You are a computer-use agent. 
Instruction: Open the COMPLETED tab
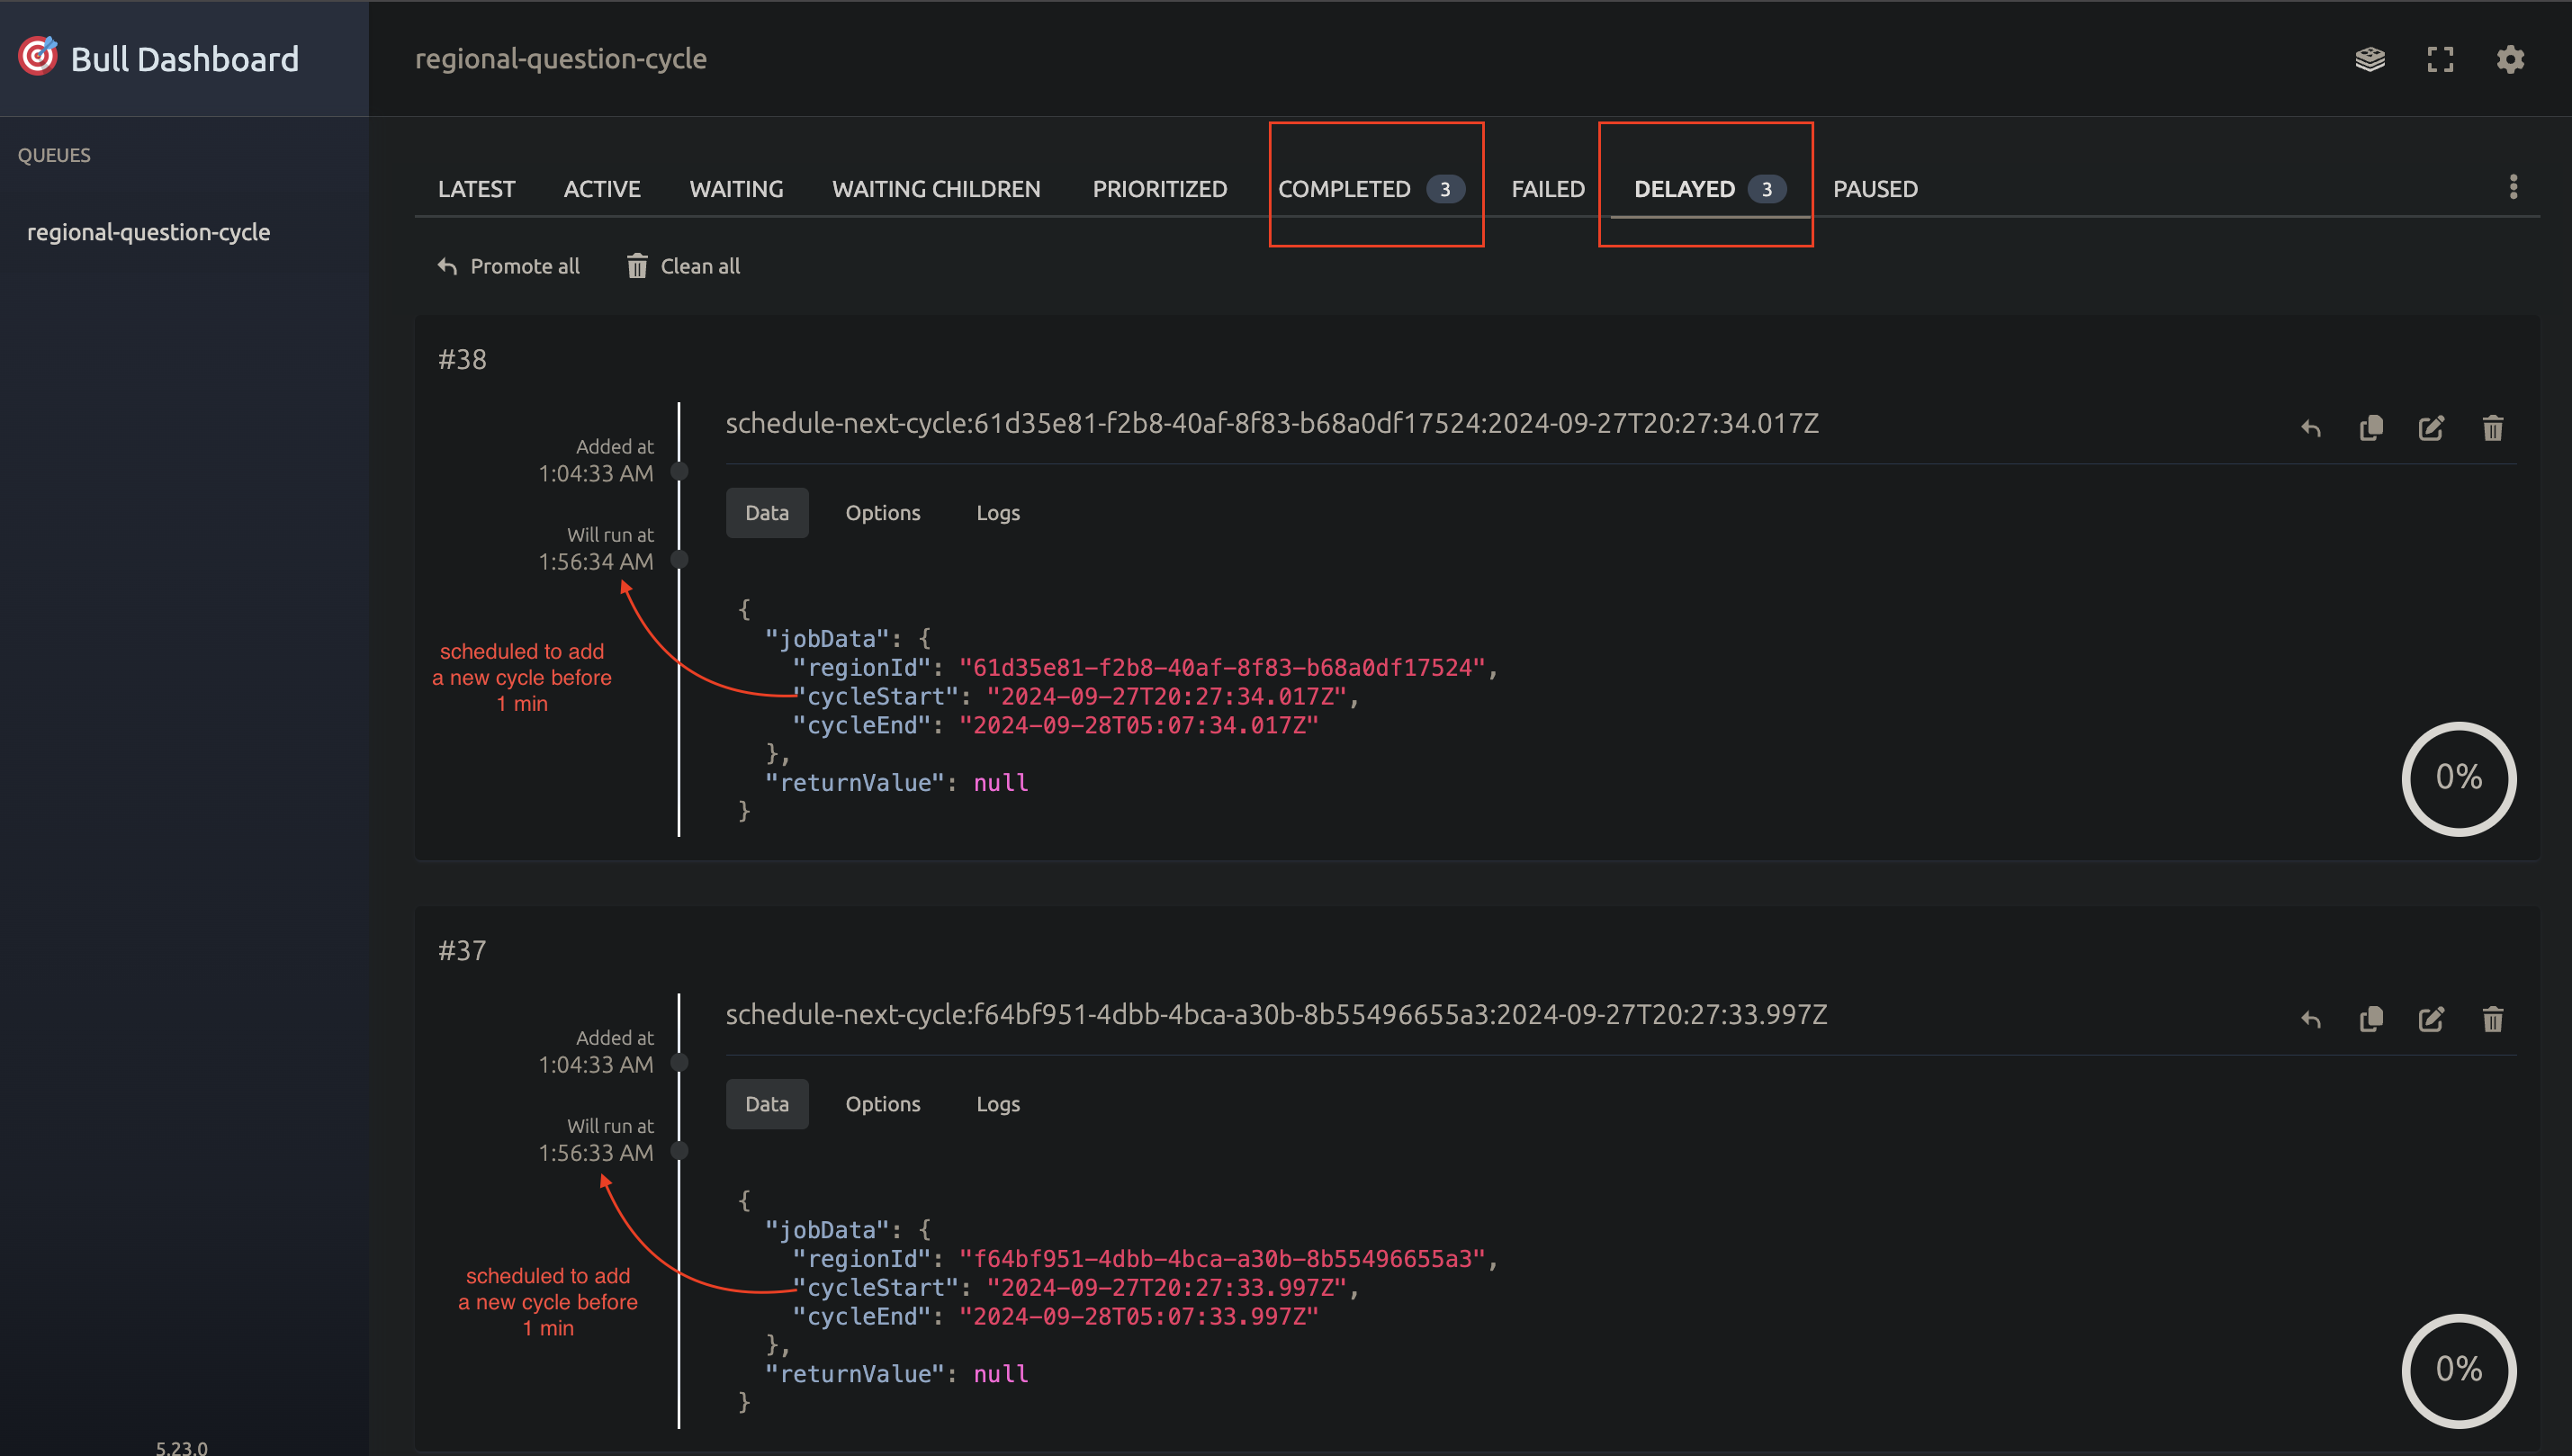coord(1371,189)
